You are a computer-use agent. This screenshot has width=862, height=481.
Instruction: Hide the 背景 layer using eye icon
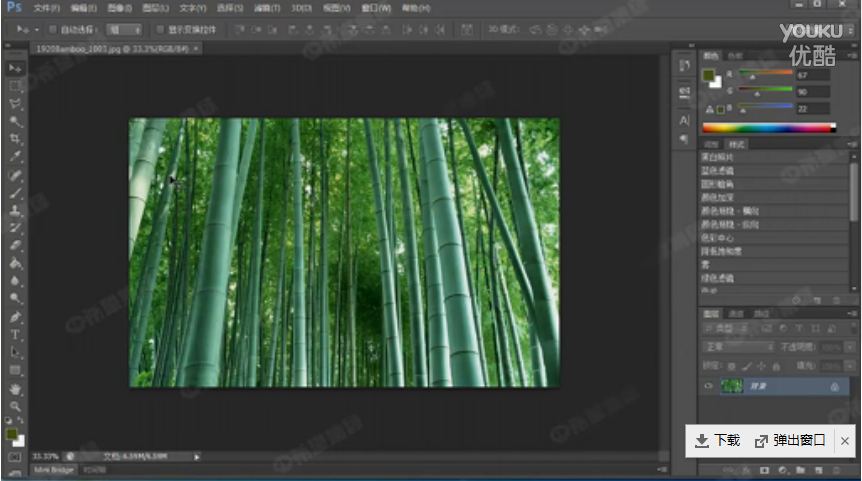(709, 387)
